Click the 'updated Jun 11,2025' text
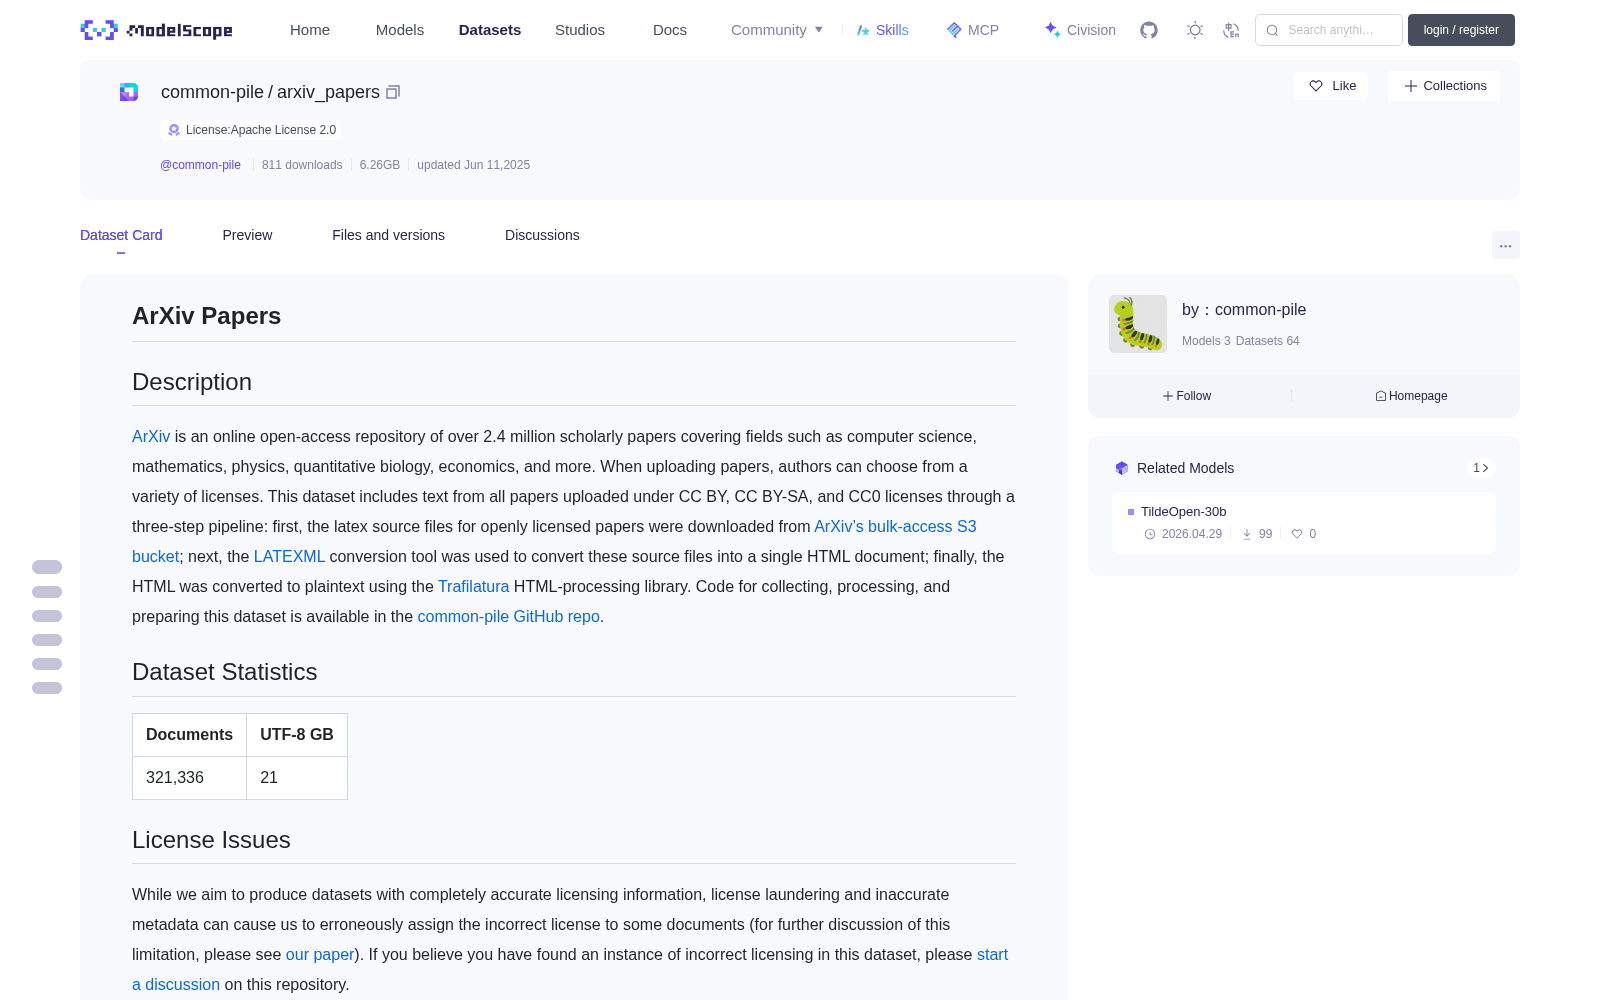The height and width of the screenshot is (1000, 1600). [473, 165]
